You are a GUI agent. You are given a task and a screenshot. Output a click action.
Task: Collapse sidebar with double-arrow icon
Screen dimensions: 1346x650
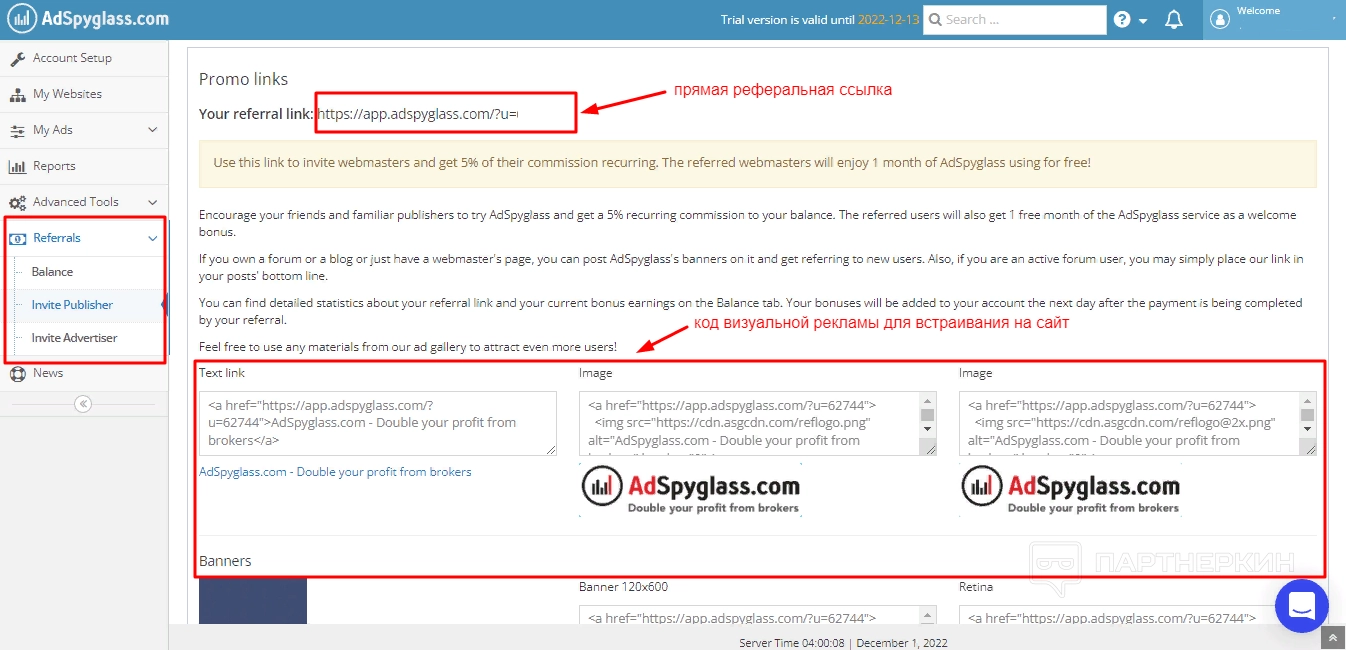(x=83, y=404)
